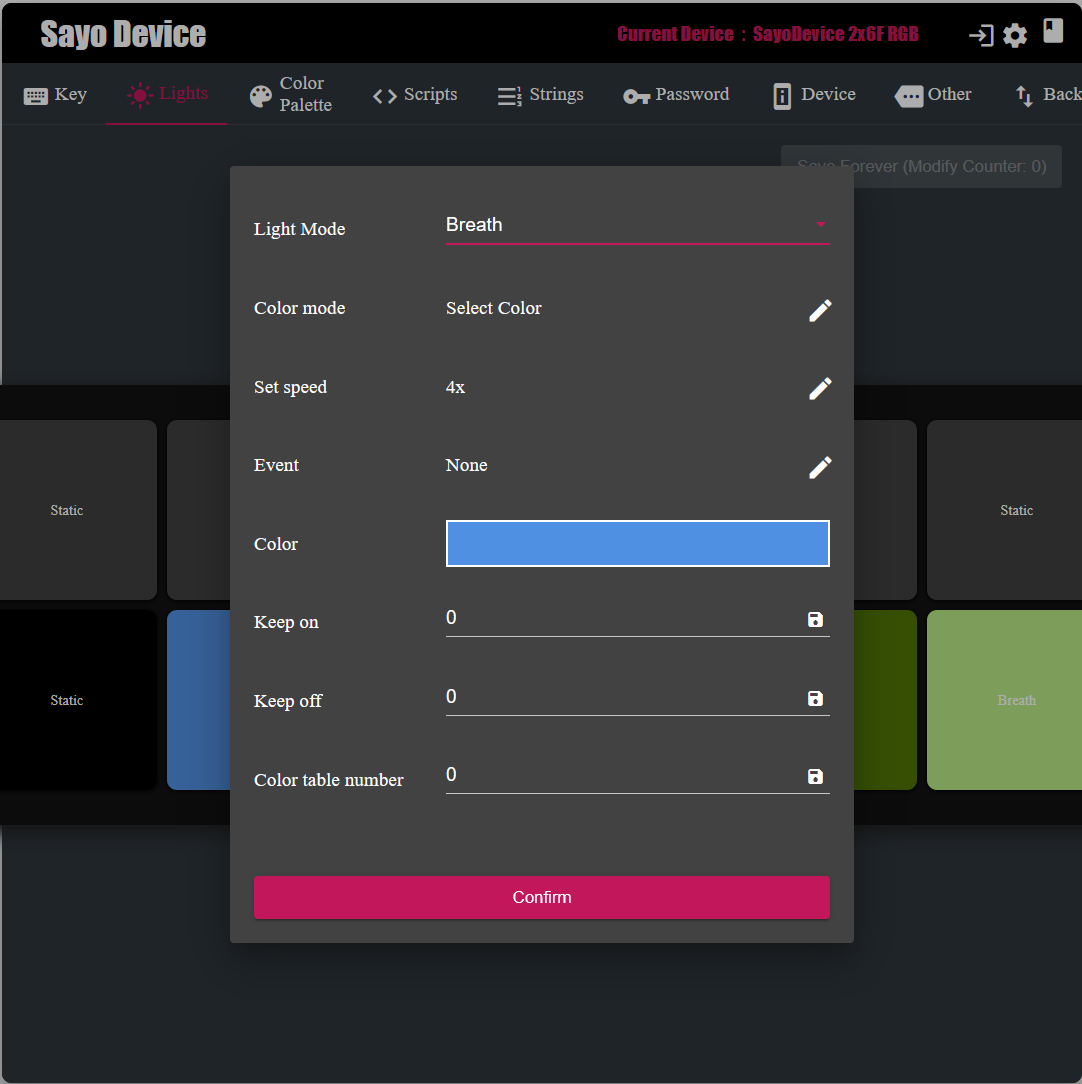Click the Keep off input field

(x=622, y=697)
